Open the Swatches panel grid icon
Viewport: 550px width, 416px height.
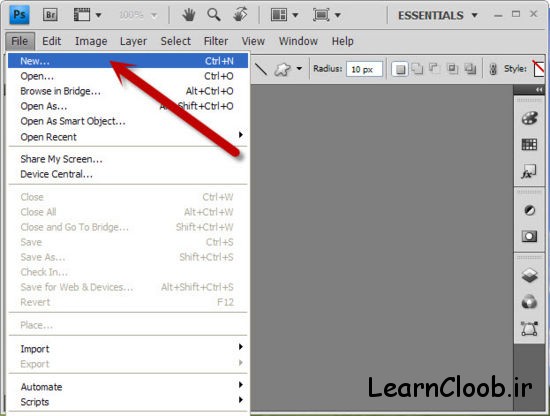[x=529, y=144]
